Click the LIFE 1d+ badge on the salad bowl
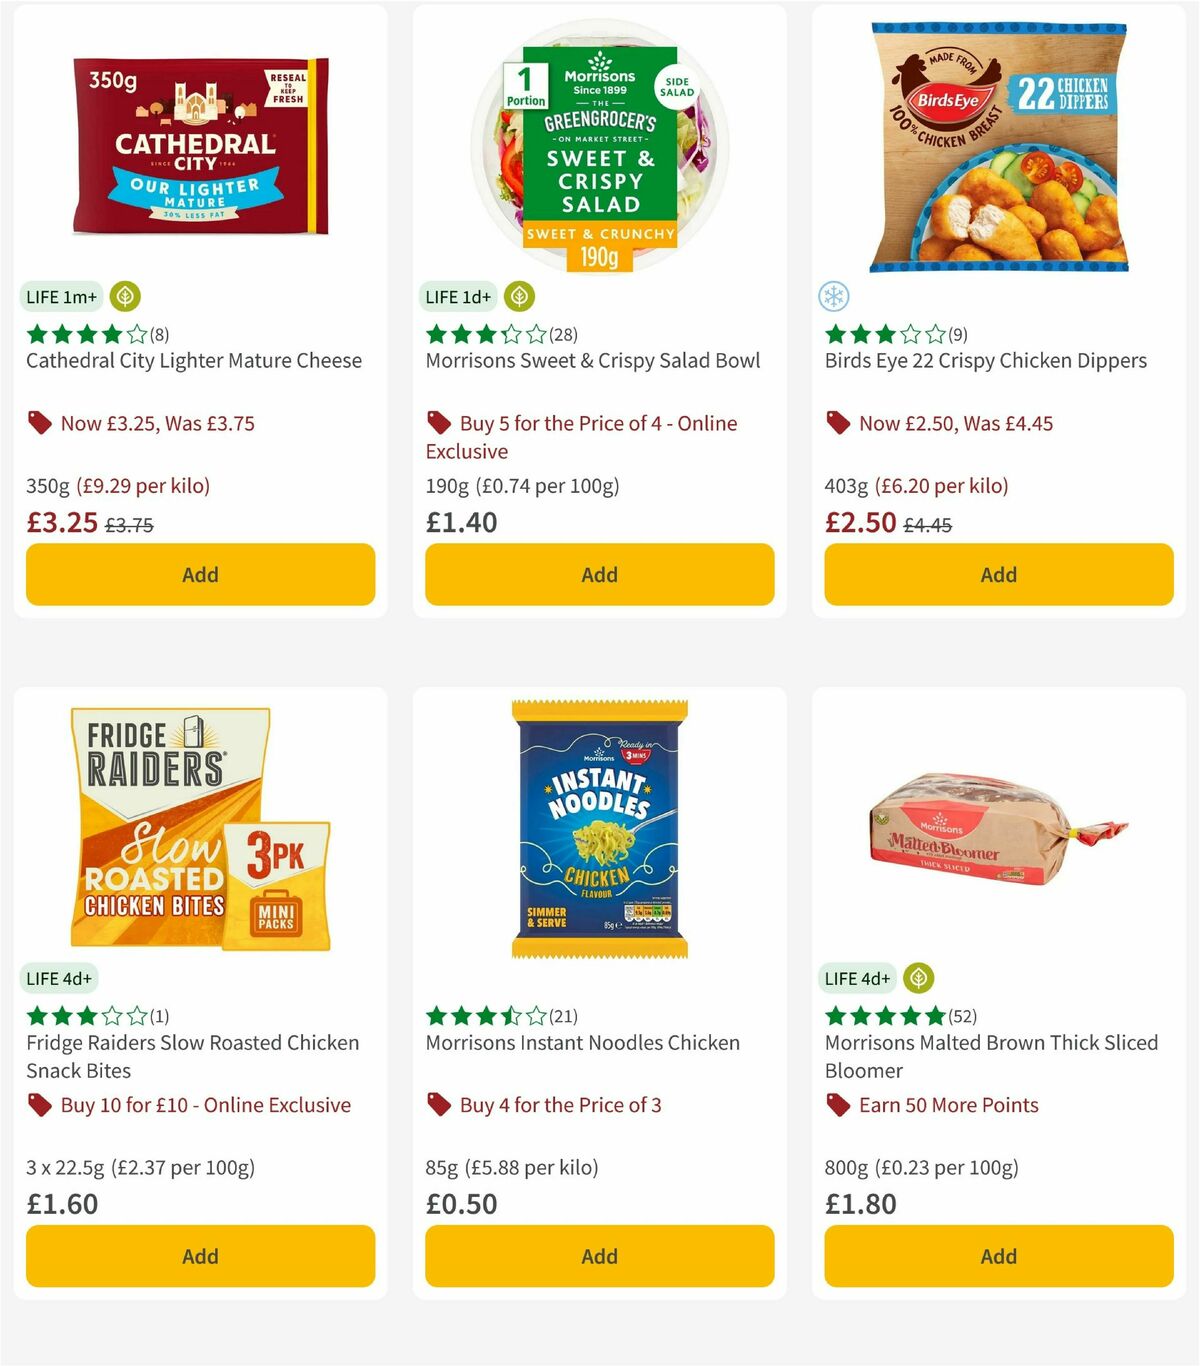This screenshot has width=1200, height=1366. coord(457,296)
